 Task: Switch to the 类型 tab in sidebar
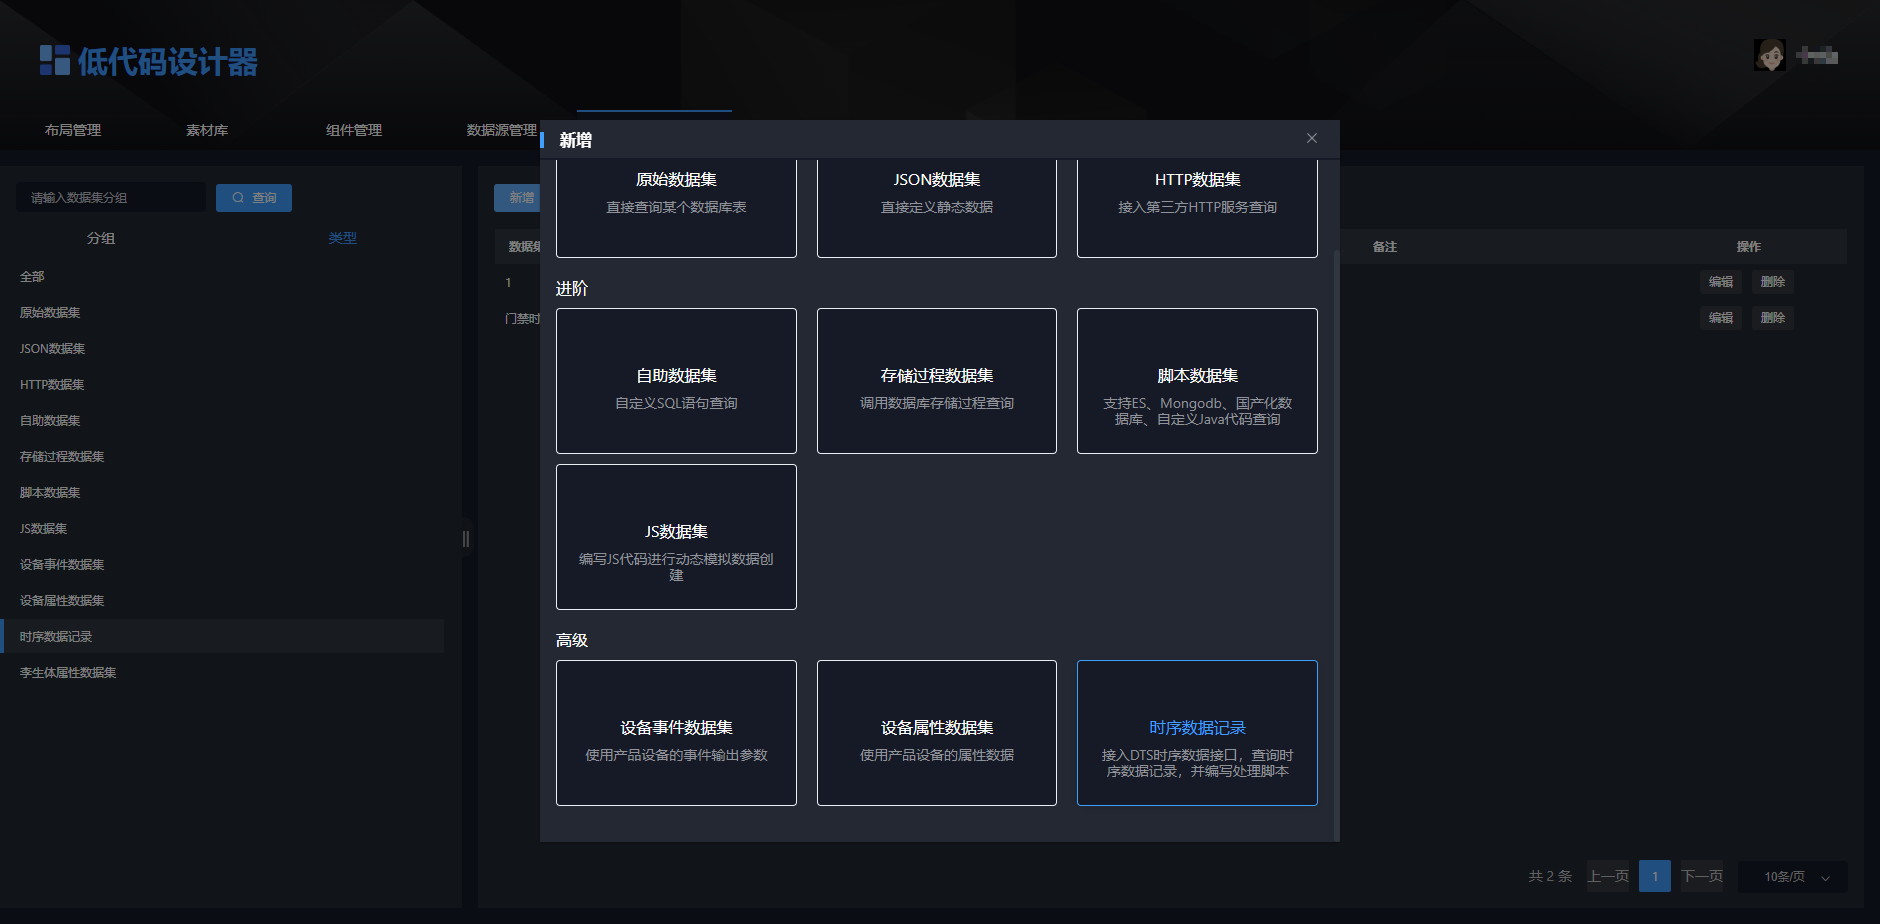coord(342,238)
